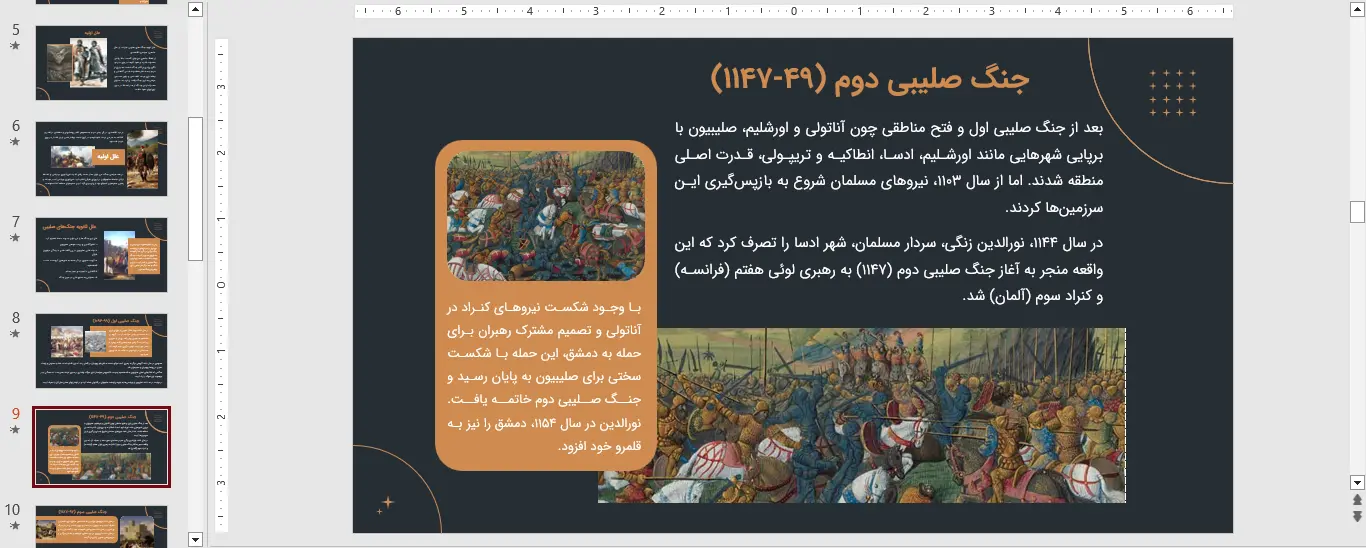Click the animation star under slide 6

pos(15,142)
